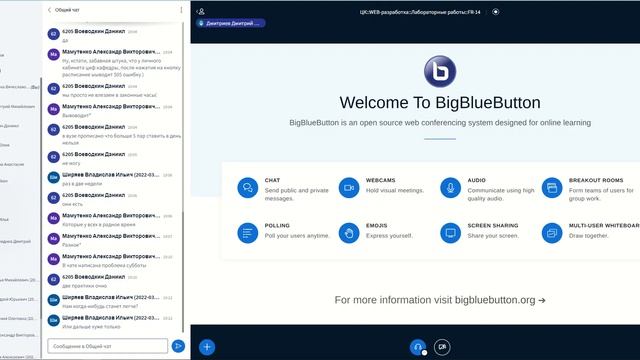Click the slide subtitle about online learning
The height and width of the screenshot is (360, 640).
[x=440, y=123]
